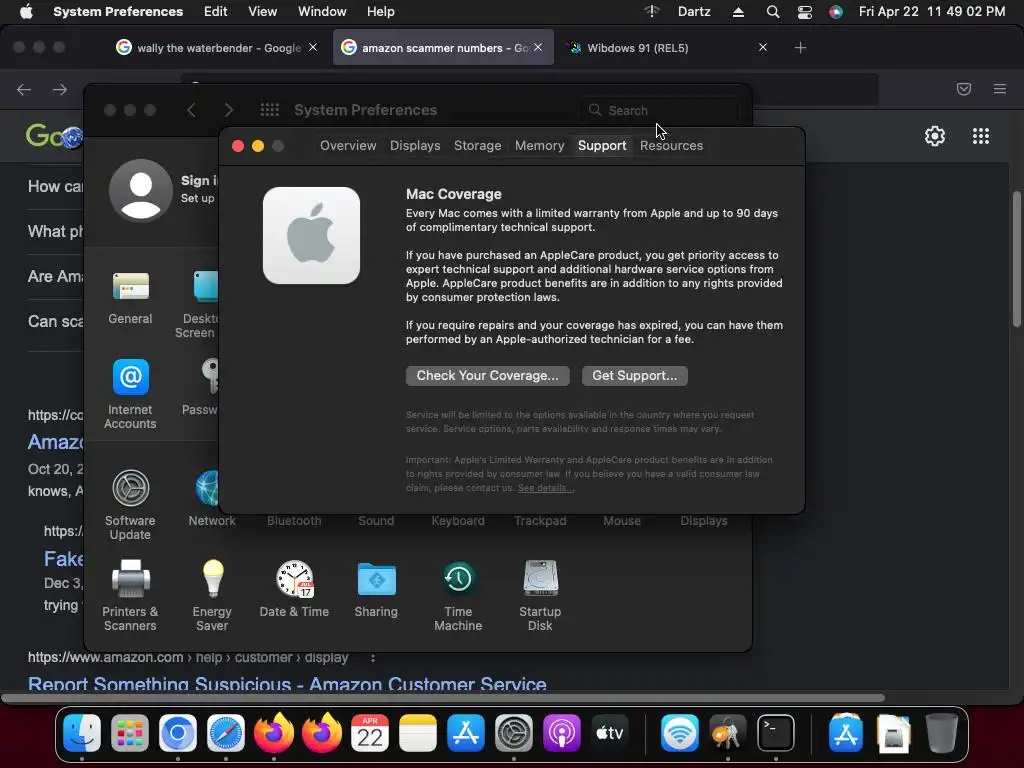Open a new browser tab
Viewport: 1024px width, 768px height.
800,48
